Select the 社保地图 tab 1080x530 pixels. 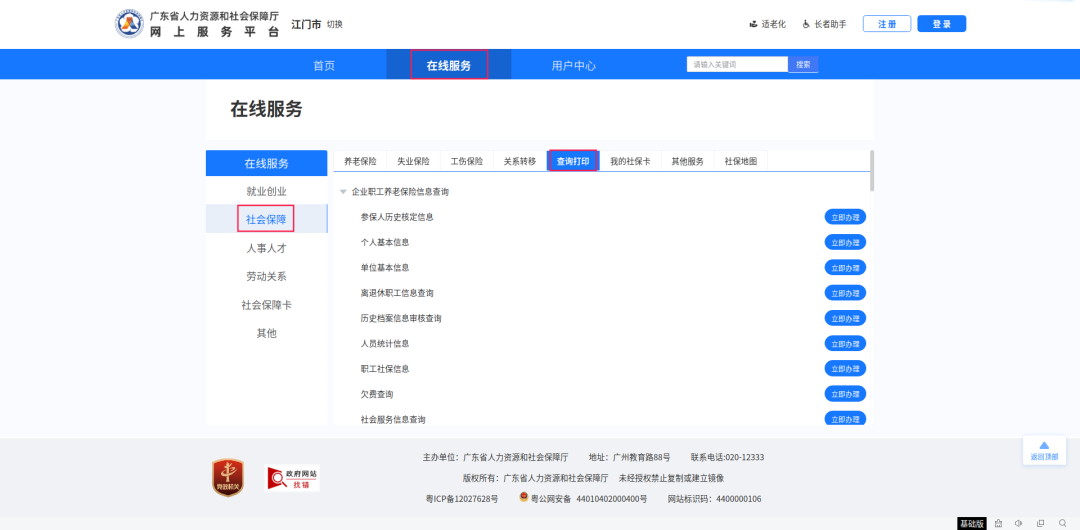[x=740, y=161]
